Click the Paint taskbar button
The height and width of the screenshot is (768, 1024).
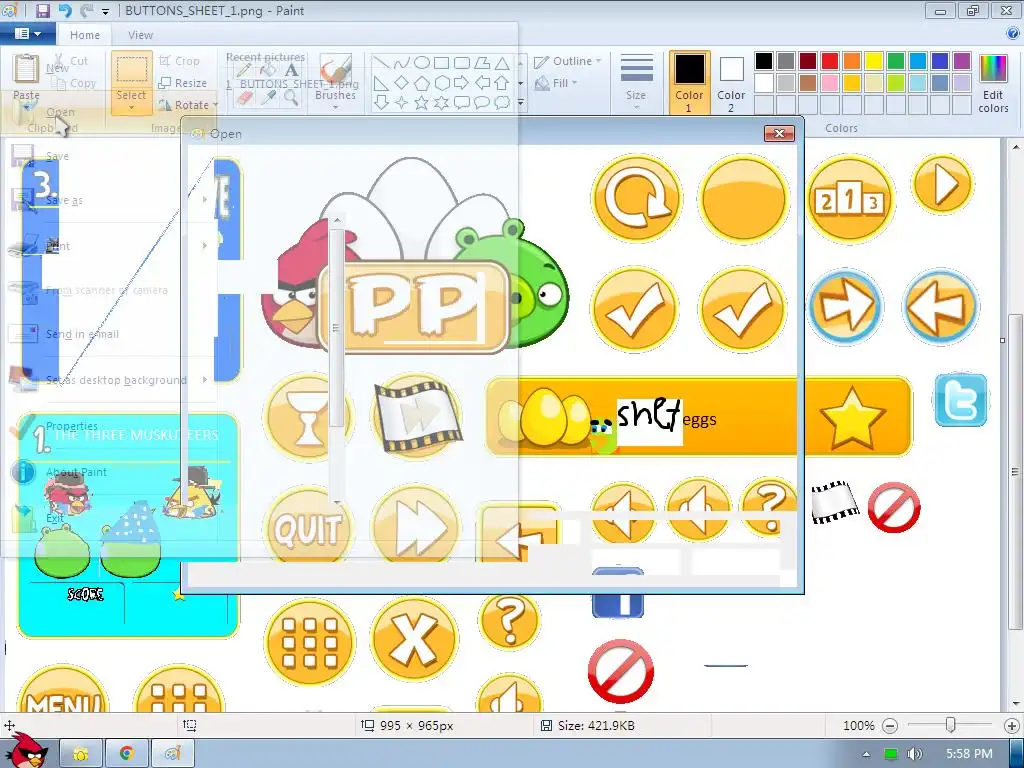(x=172, y=754)
